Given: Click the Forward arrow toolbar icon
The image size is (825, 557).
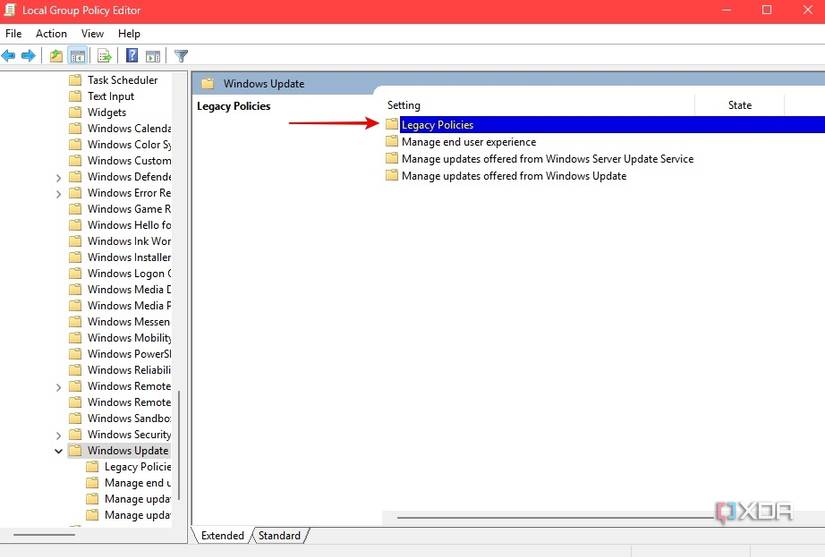Looking at the screenshot, I should (x=28, y=55).
